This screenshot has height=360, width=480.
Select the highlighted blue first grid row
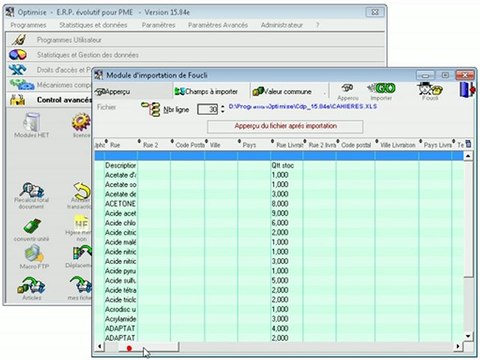coord(279,156)
